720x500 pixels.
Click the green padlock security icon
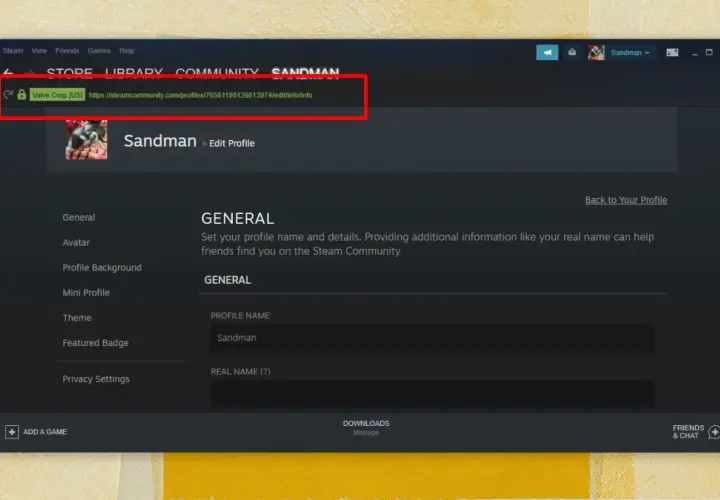[x=22, y=95]
